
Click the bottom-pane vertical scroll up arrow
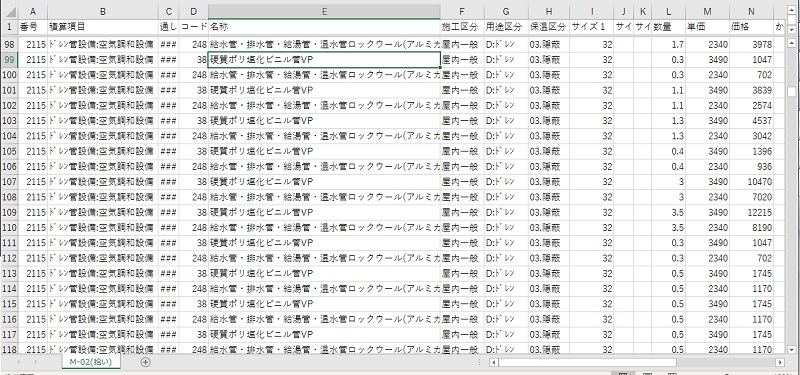tap(792, 43)
